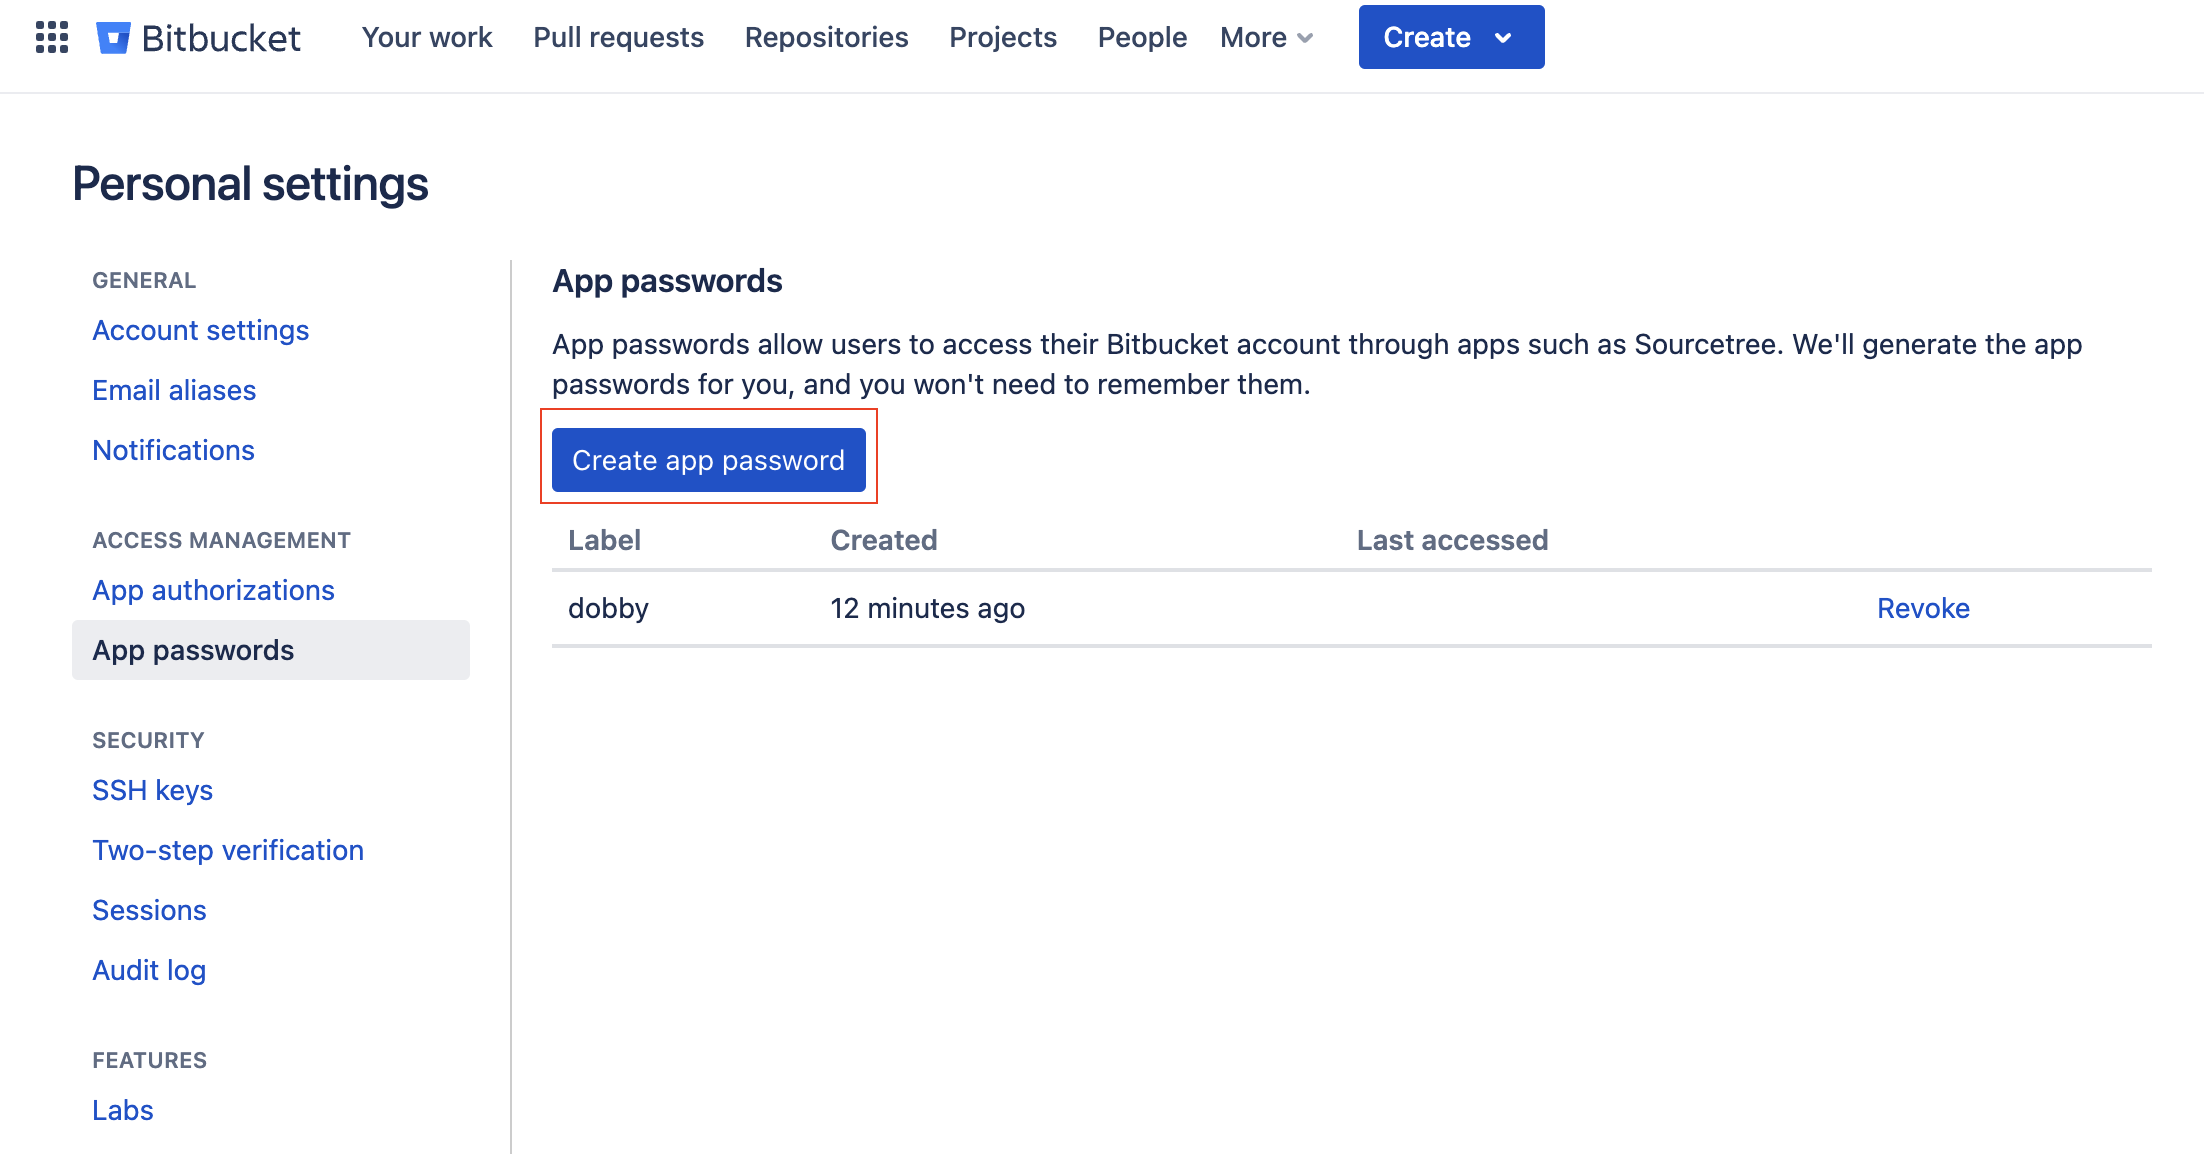Open Account settings

pyautogui.click(x=200, y=330)
